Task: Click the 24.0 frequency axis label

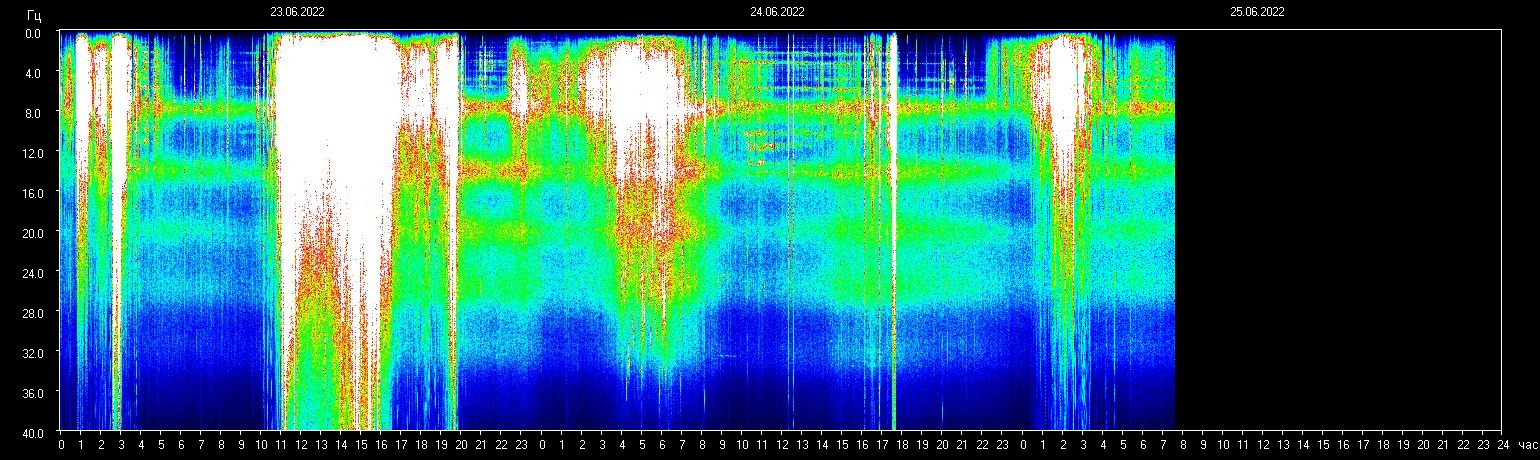Action: (x=31, y=273)
